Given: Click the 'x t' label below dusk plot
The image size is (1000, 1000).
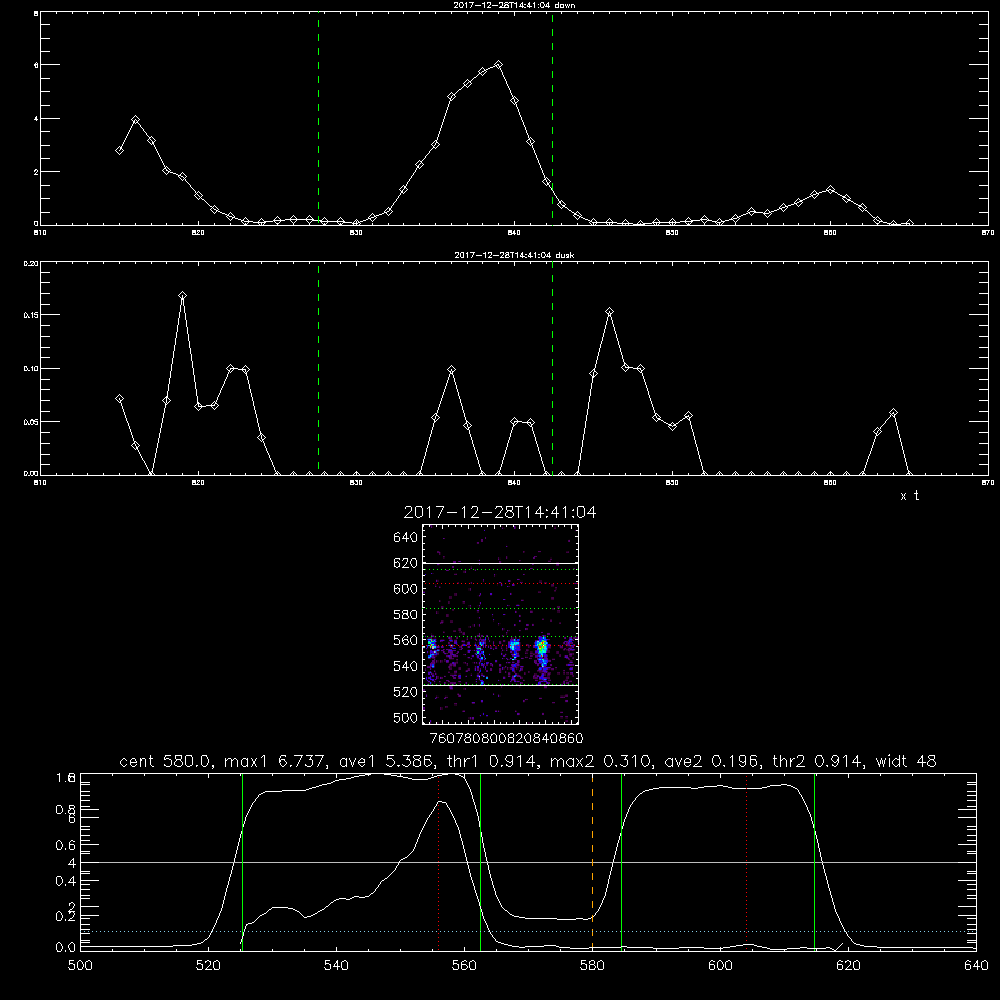Looking at the screenshot, I should (909, 496).
